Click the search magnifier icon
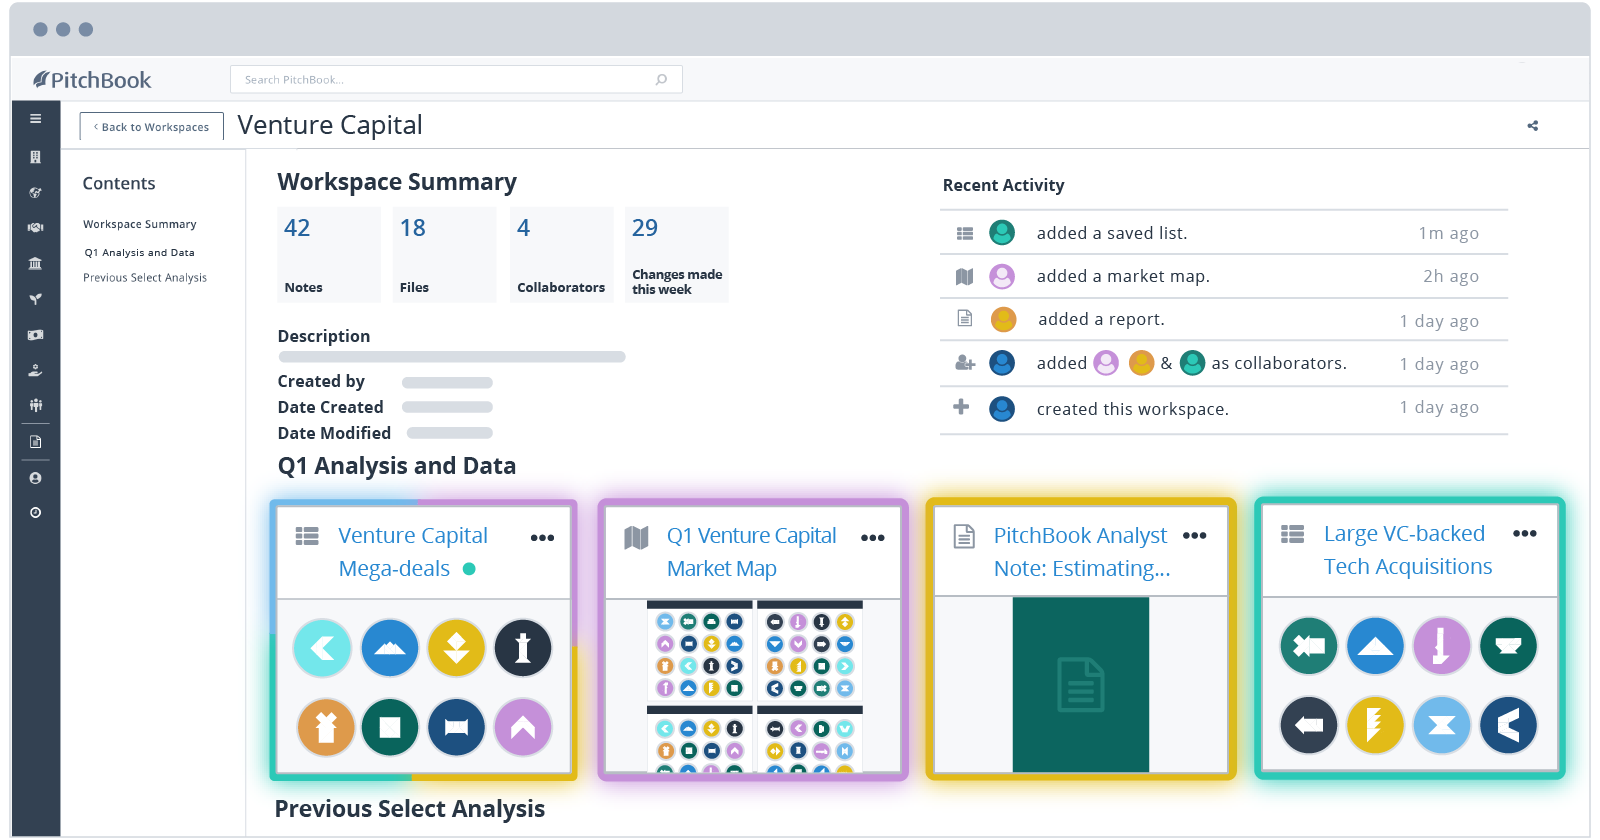 [661, 80]
